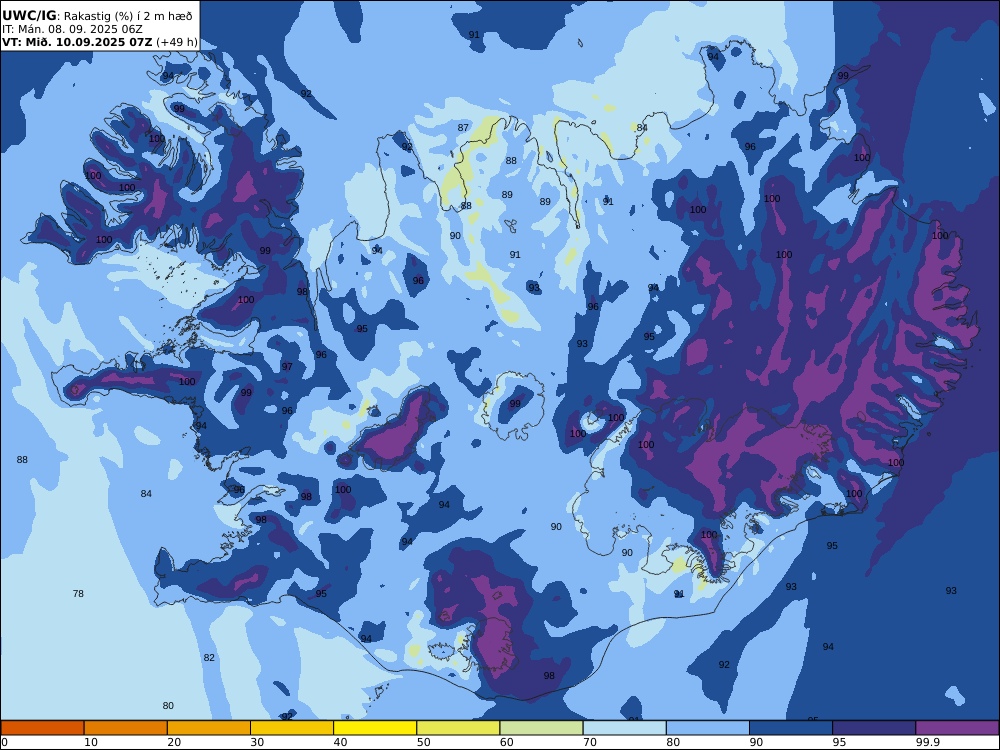
Task: Click the "VT: Mið. 10.09.2025 07Z" line
Action: pos(77,42)
